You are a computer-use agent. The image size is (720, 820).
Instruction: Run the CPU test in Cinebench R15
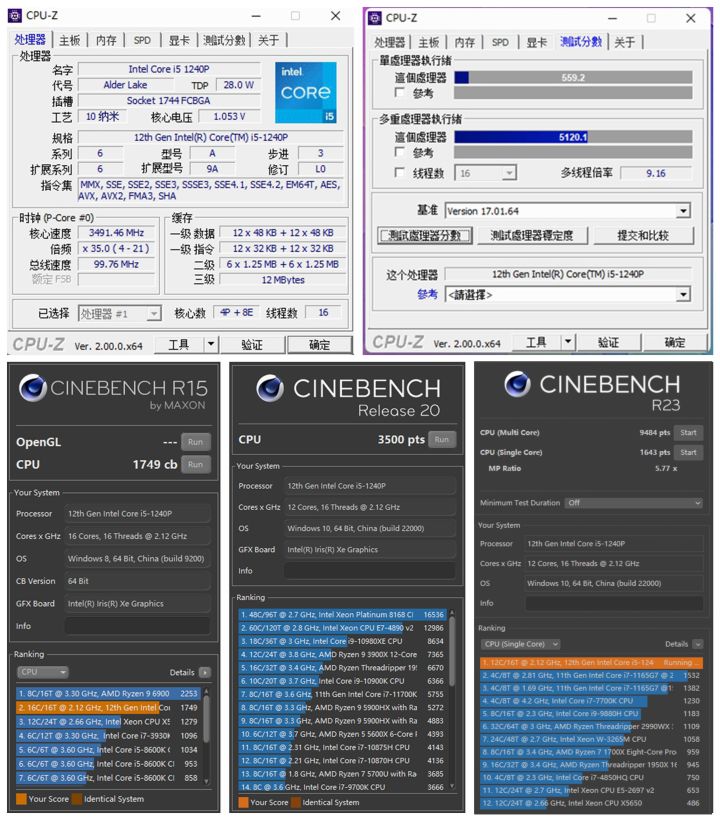196,464
